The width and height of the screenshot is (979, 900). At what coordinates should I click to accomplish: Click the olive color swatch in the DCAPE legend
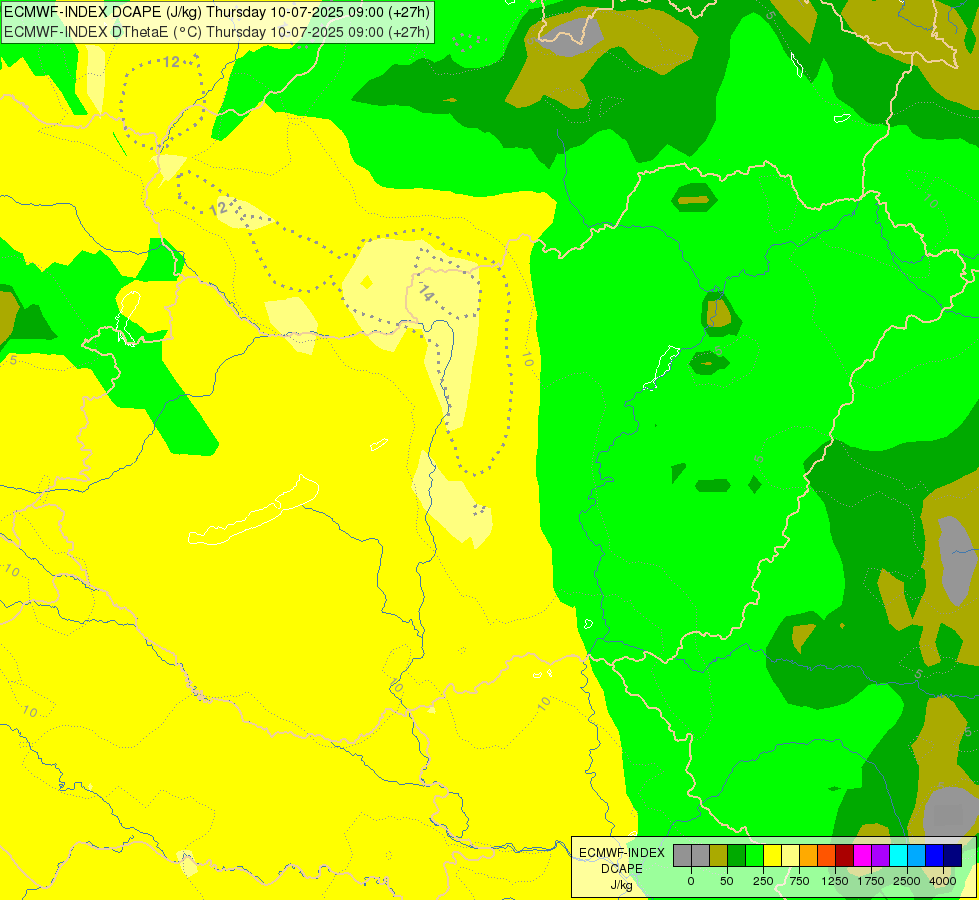[x=719, y=855]
